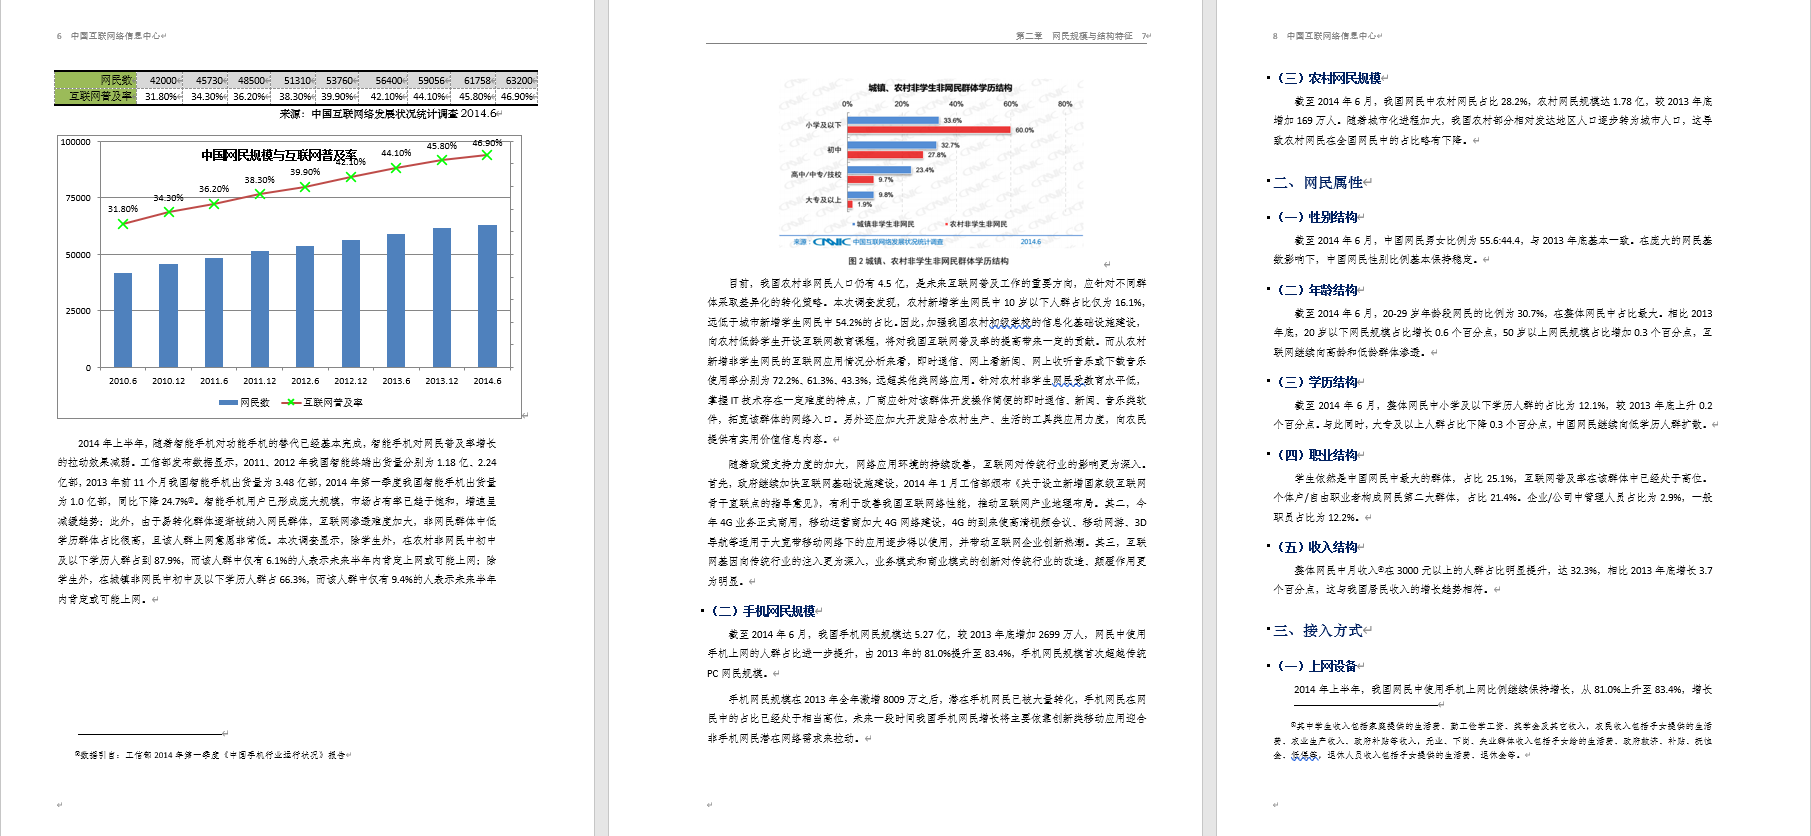This screenshot has height=836, width=1811.
Task: Click the paragraph starting 手机网民规模在 2013 年
Action: point(927,719)
